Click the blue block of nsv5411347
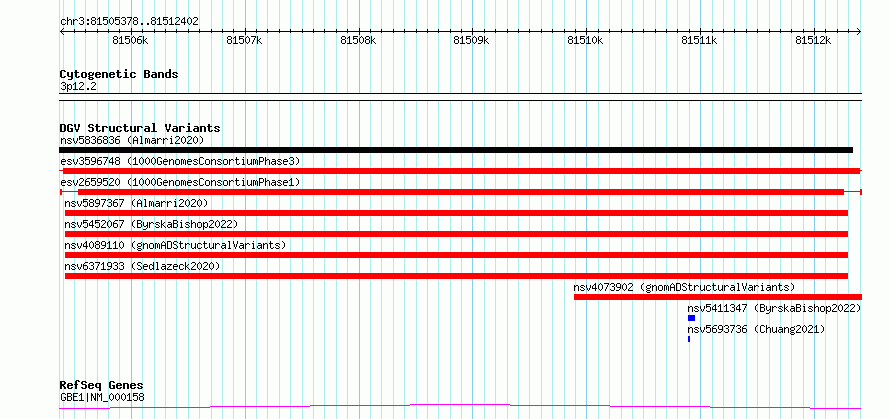The image size is (890, 419). 691,318
